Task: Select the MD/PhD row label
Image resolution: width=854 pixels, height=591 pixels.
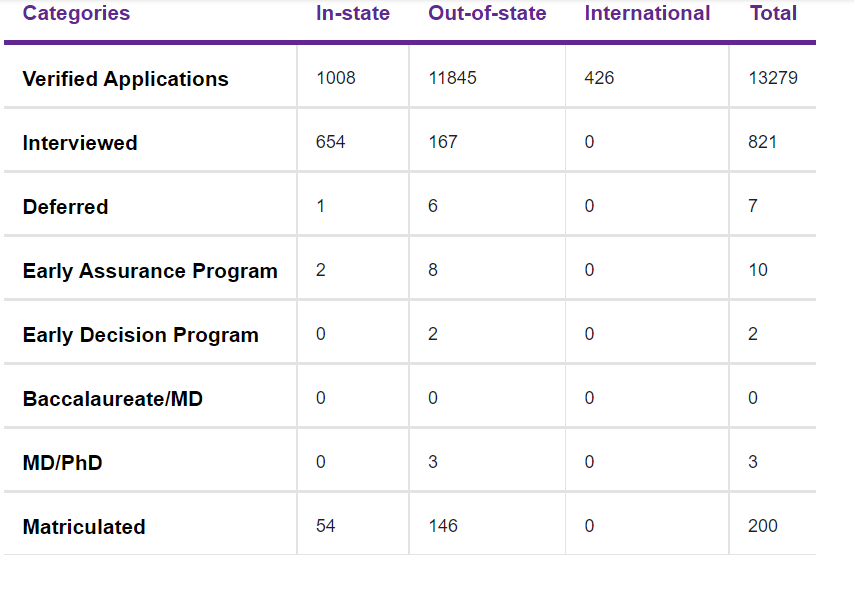Action: click(62, 463)
